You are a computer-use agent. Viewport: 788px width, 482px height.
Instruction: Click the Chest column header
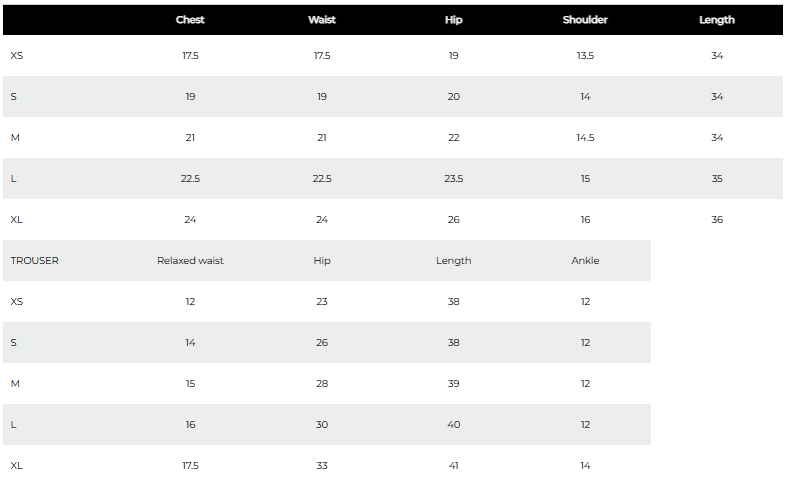coord(190,20)
